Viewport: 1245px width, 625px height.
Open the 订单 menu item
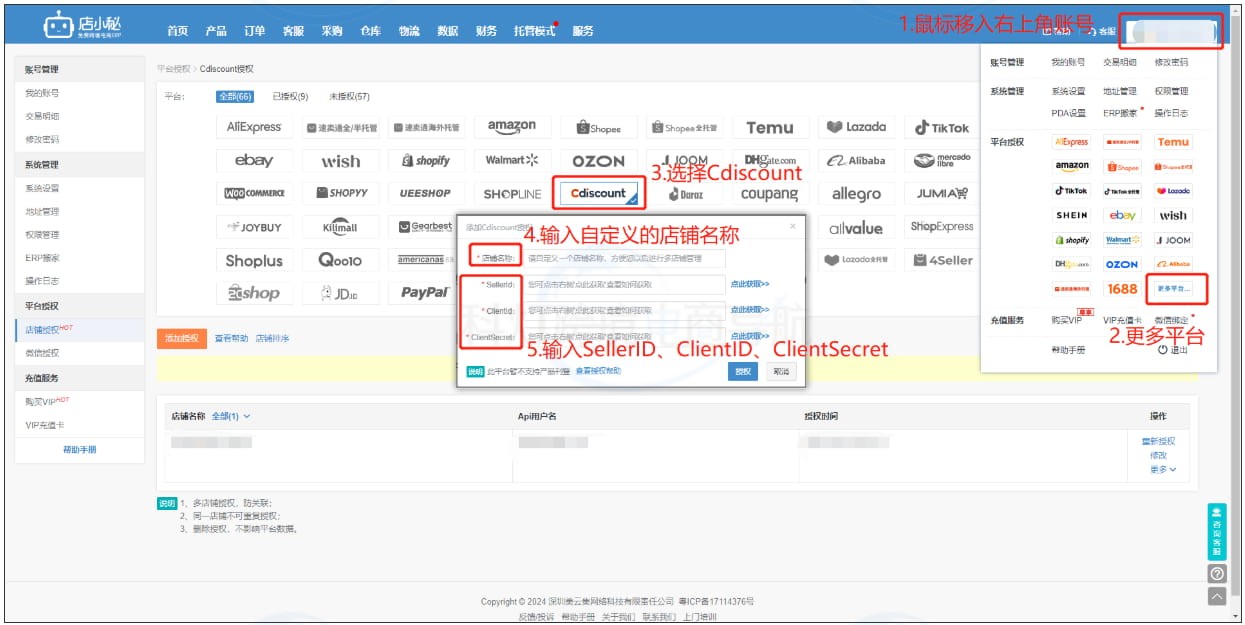coord(254,31)
